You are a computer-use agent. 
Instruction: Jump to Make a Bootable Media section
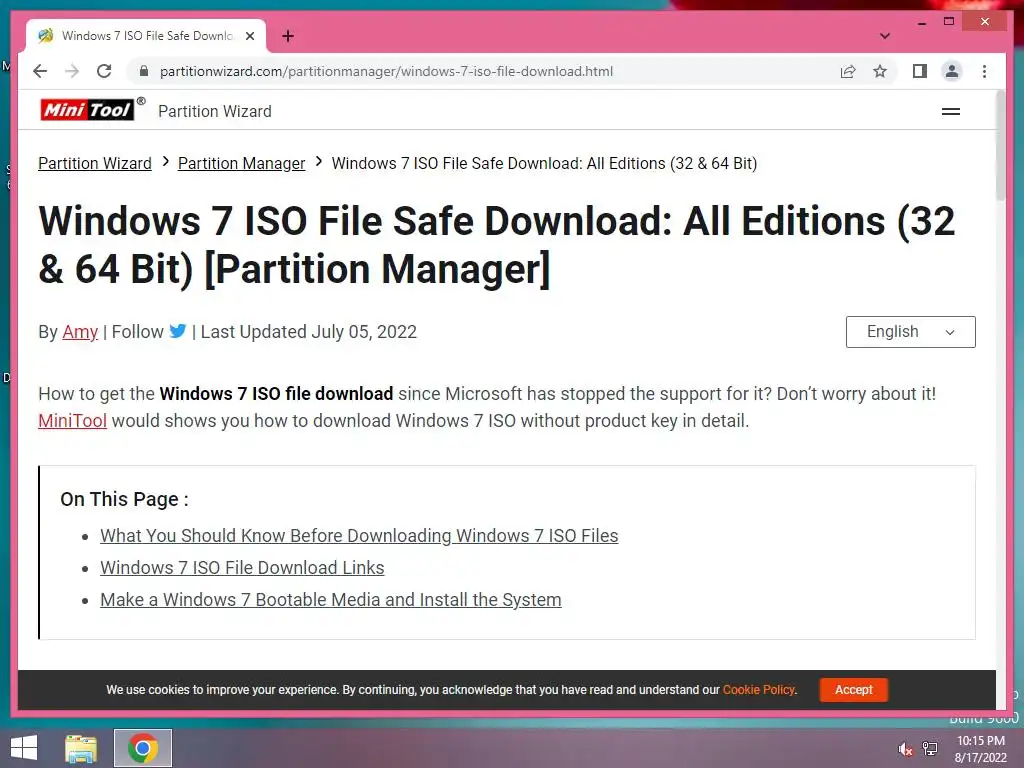[x=330, y=600]
